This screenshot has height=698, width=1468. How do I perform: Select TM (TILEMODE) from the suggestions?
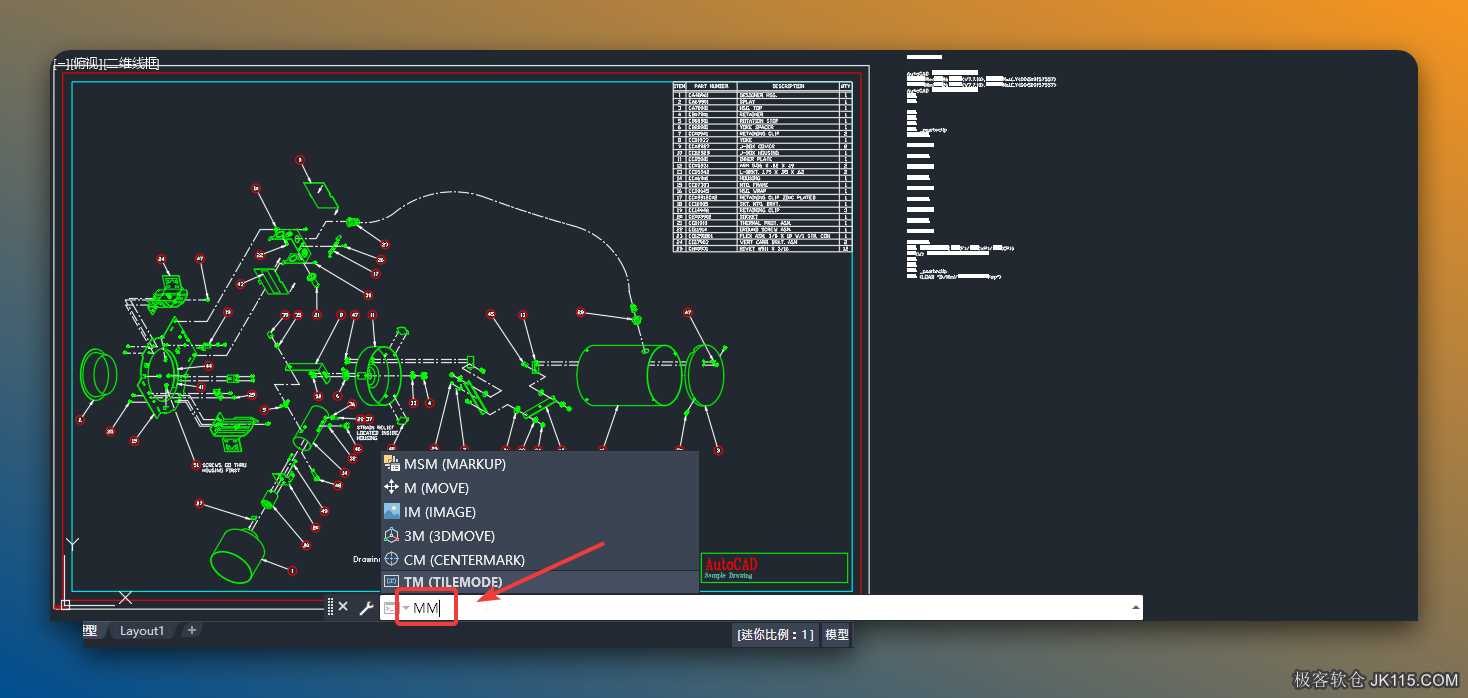coord(539,582)
